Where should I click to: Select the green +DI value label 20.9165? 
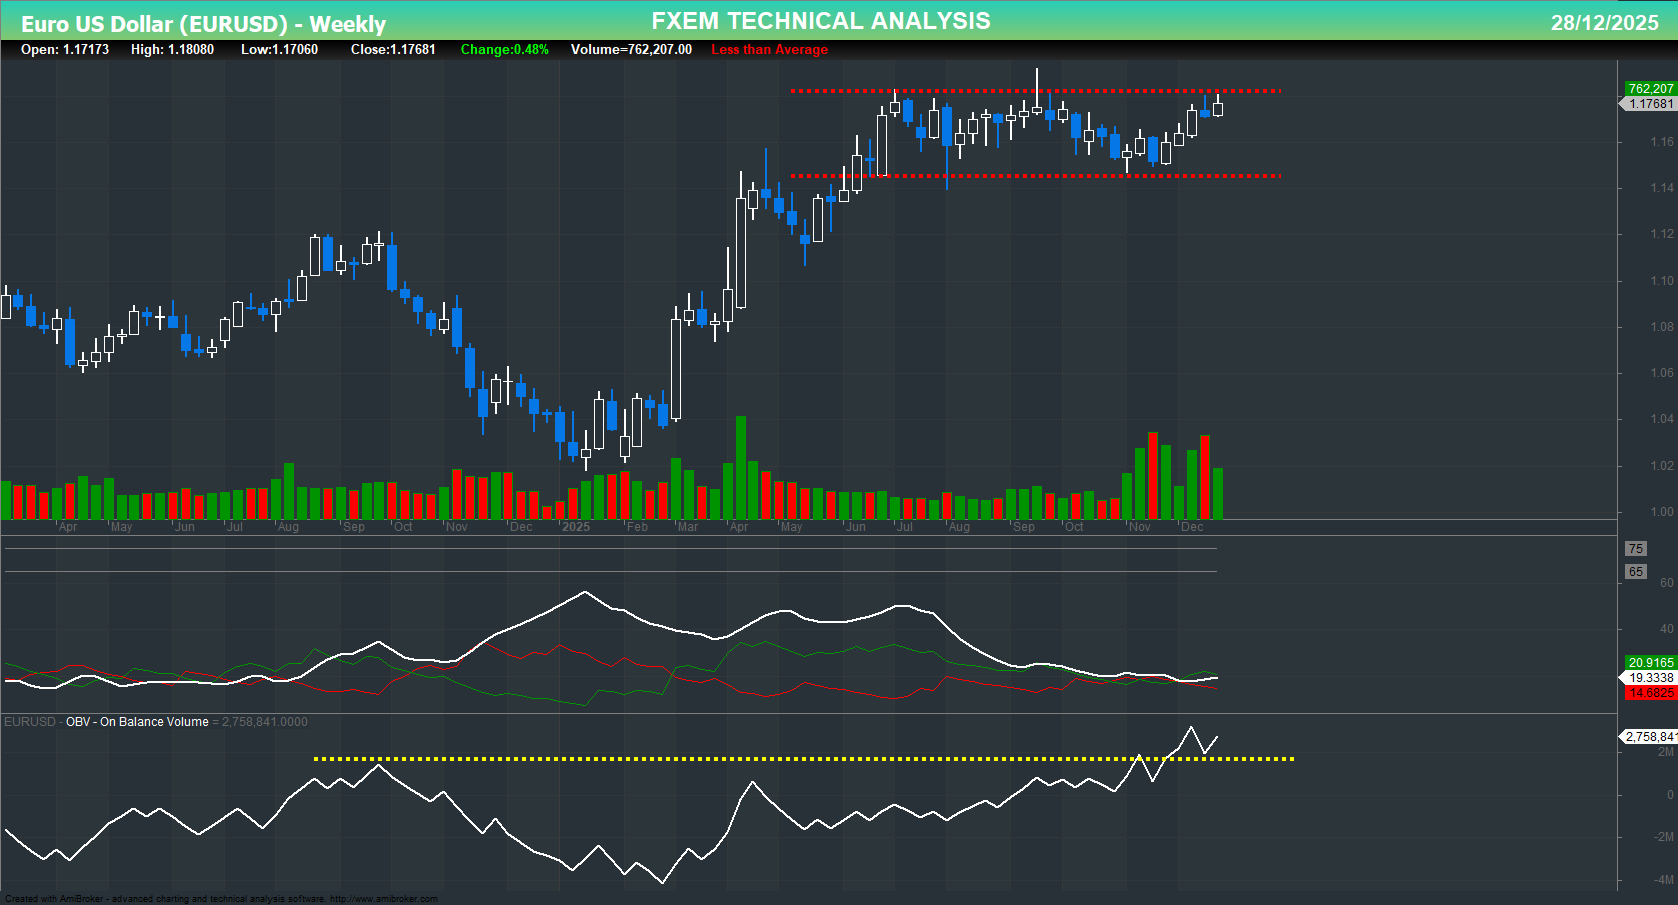pyautogui.click(x=1651, y=663)
